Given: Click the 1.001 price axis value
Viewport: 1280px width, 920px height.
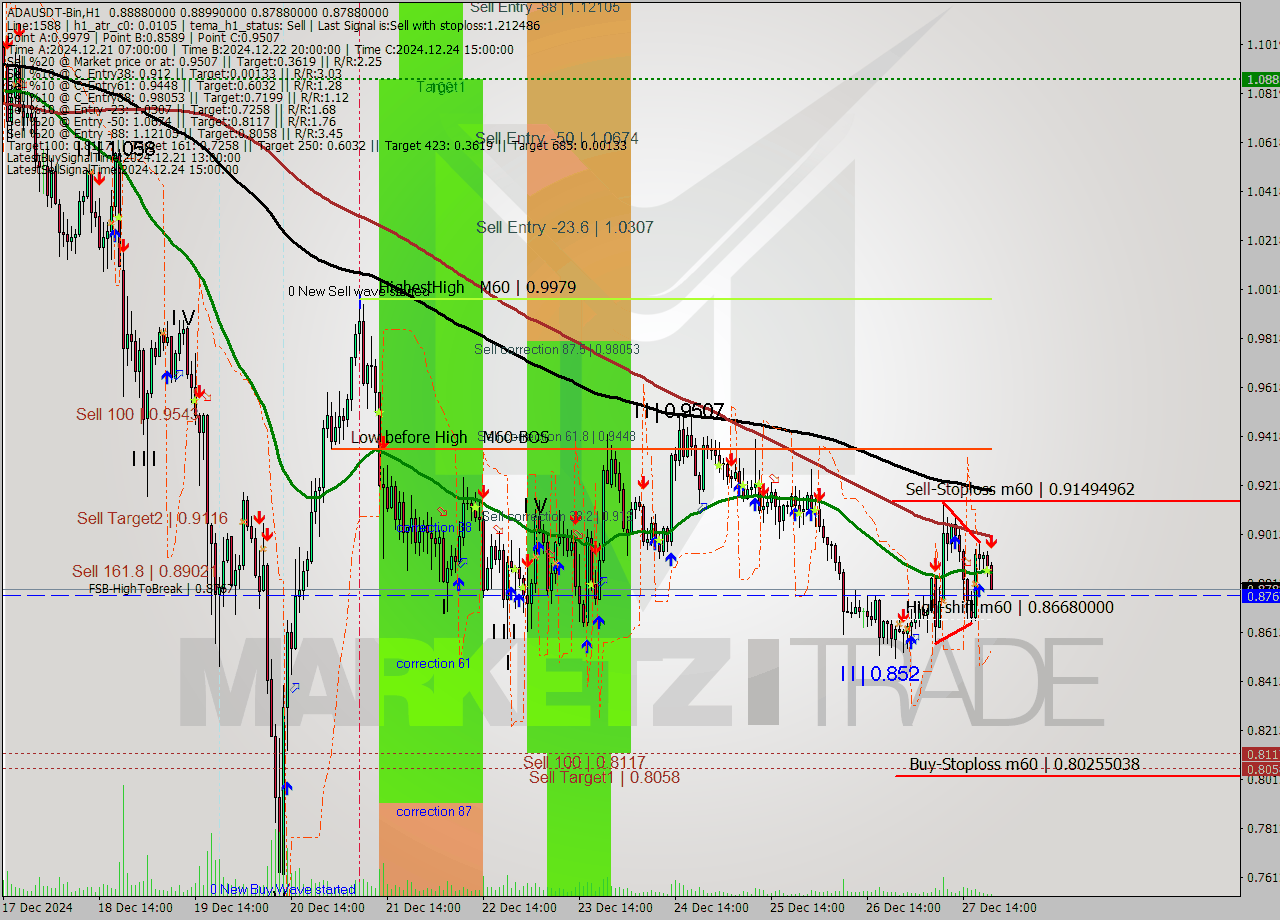Looking at the screenshot, I should 1262,289.
